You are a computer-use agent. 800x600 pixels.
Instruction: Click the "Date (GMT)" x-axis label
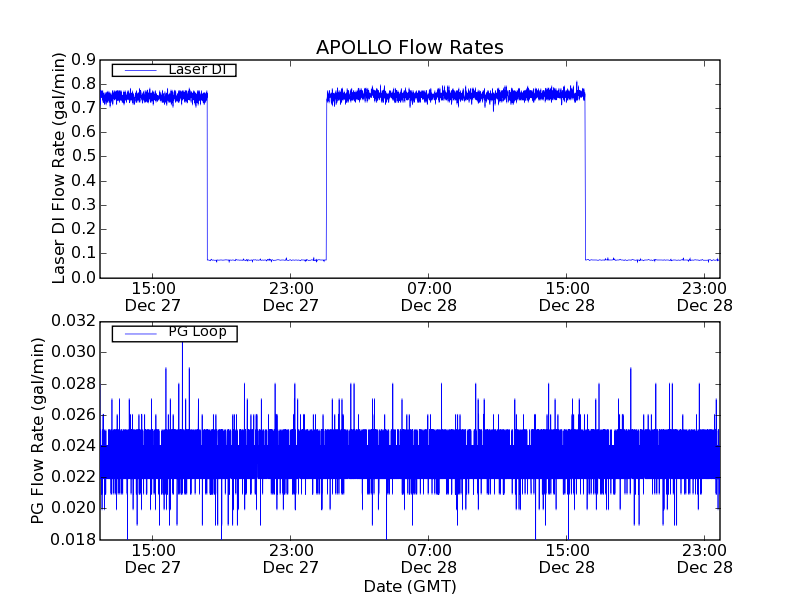coord(410,587)
